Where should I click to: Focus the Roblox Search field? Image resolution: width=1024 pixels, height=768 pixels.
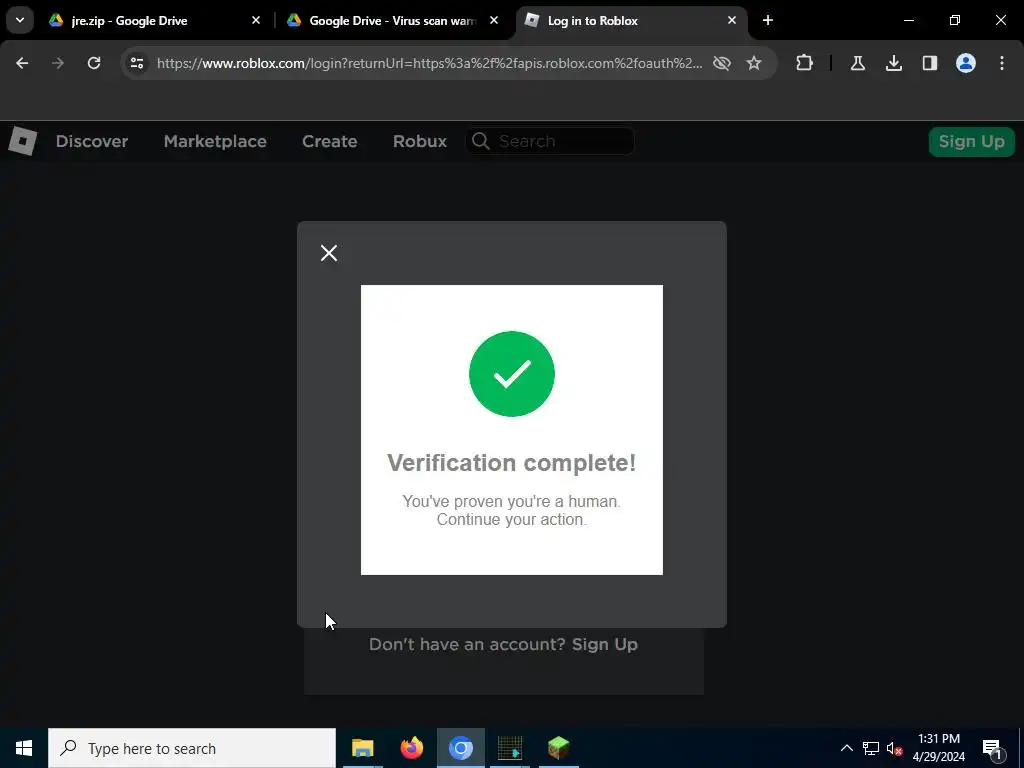[550, 141]
